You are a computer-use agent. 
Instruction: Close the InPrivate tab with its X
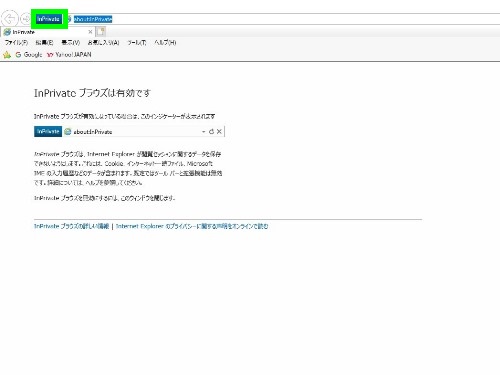pyautogui.click(x=90, y=32)
